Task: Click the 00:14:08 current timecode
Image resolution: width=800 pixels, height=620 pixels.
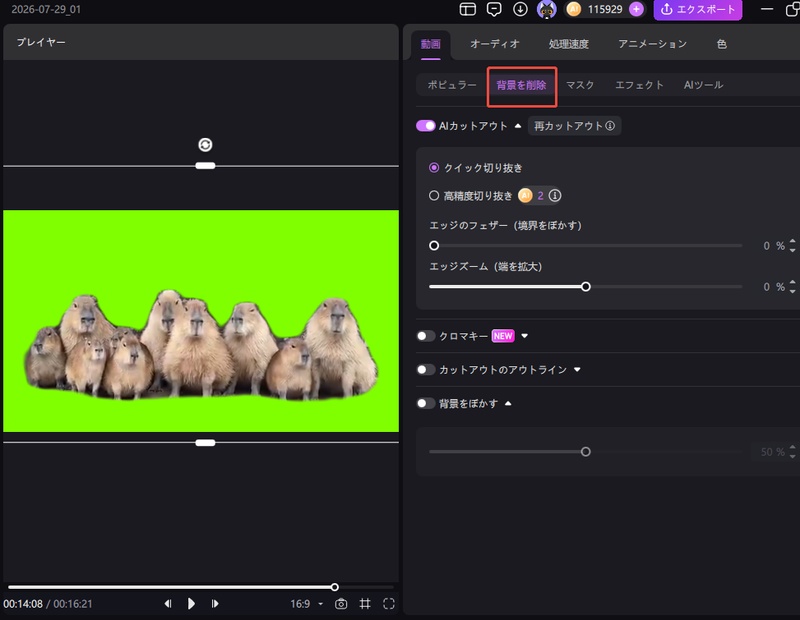Action: tap(23, 604)
